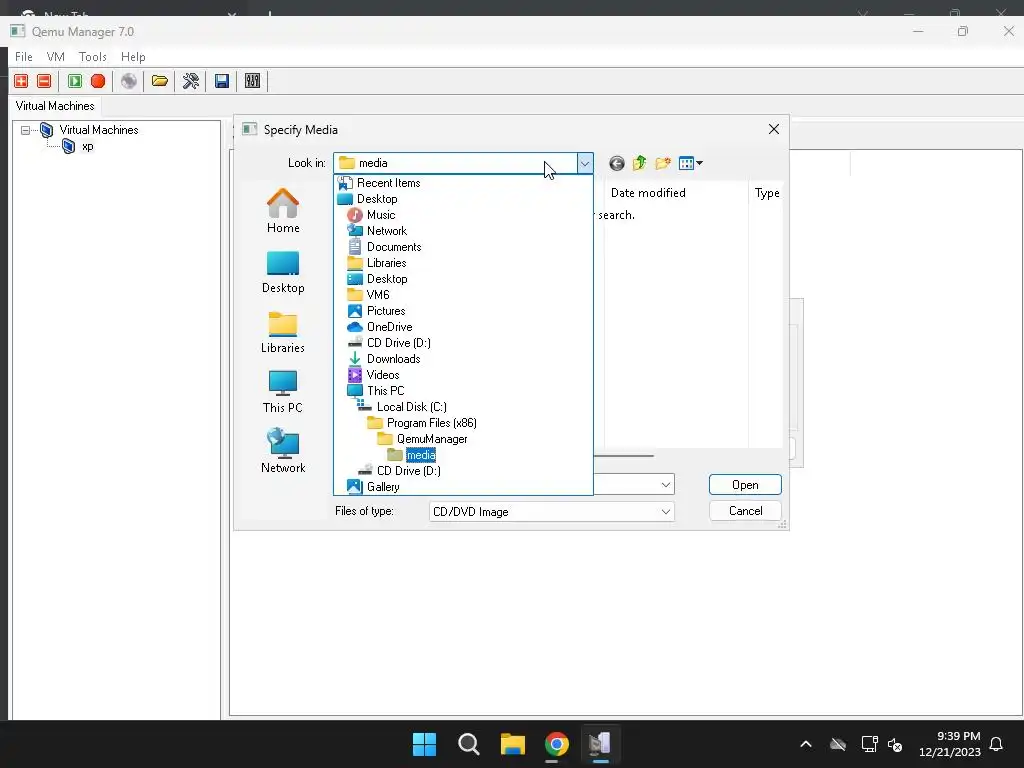The width and height of the screenshot is (1024, 768).
Task: Select the xp virtual machine
Action: pos(88,146)
